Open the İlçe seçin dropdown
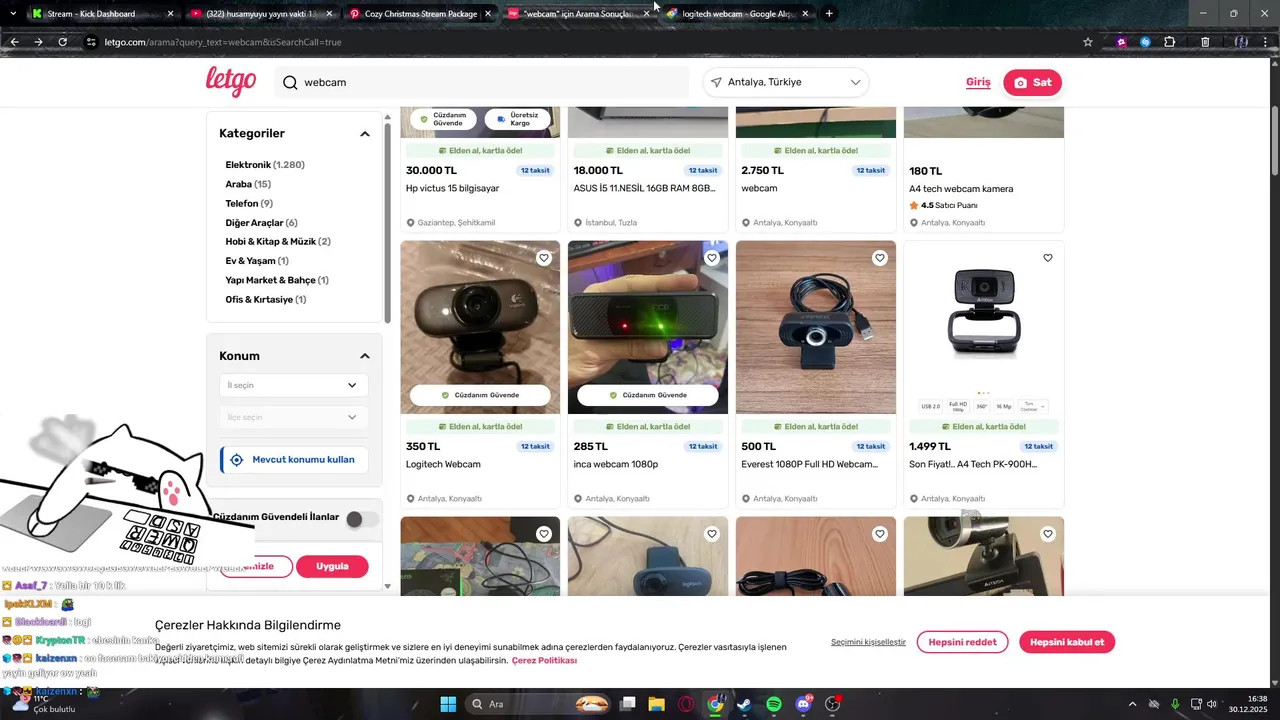This screenshot has width=1280, height=720. [x=294, y=417]
